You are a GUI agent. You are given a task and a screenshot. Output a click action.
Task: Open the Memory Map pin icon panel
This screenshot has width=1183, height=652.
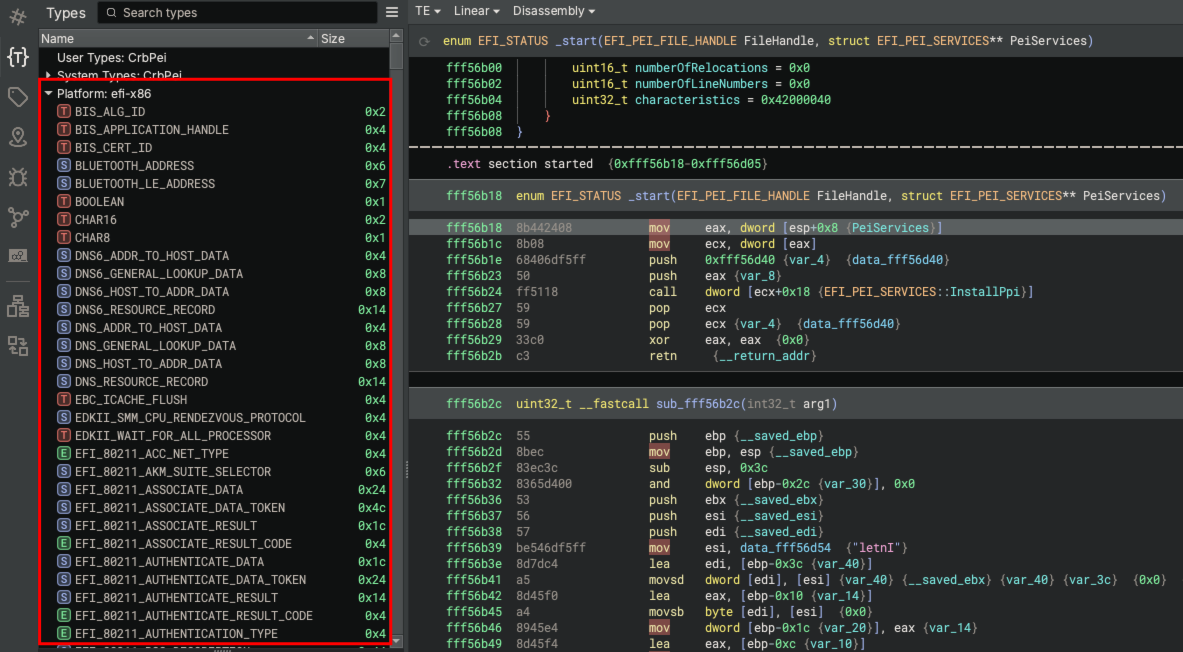16,137
